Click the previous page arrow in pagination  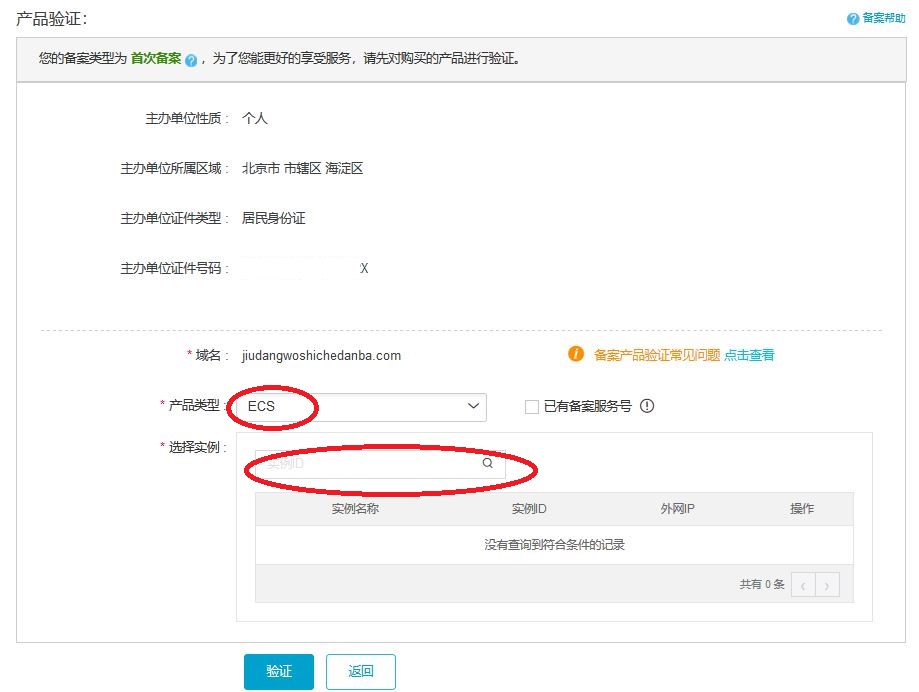point(803,584)
